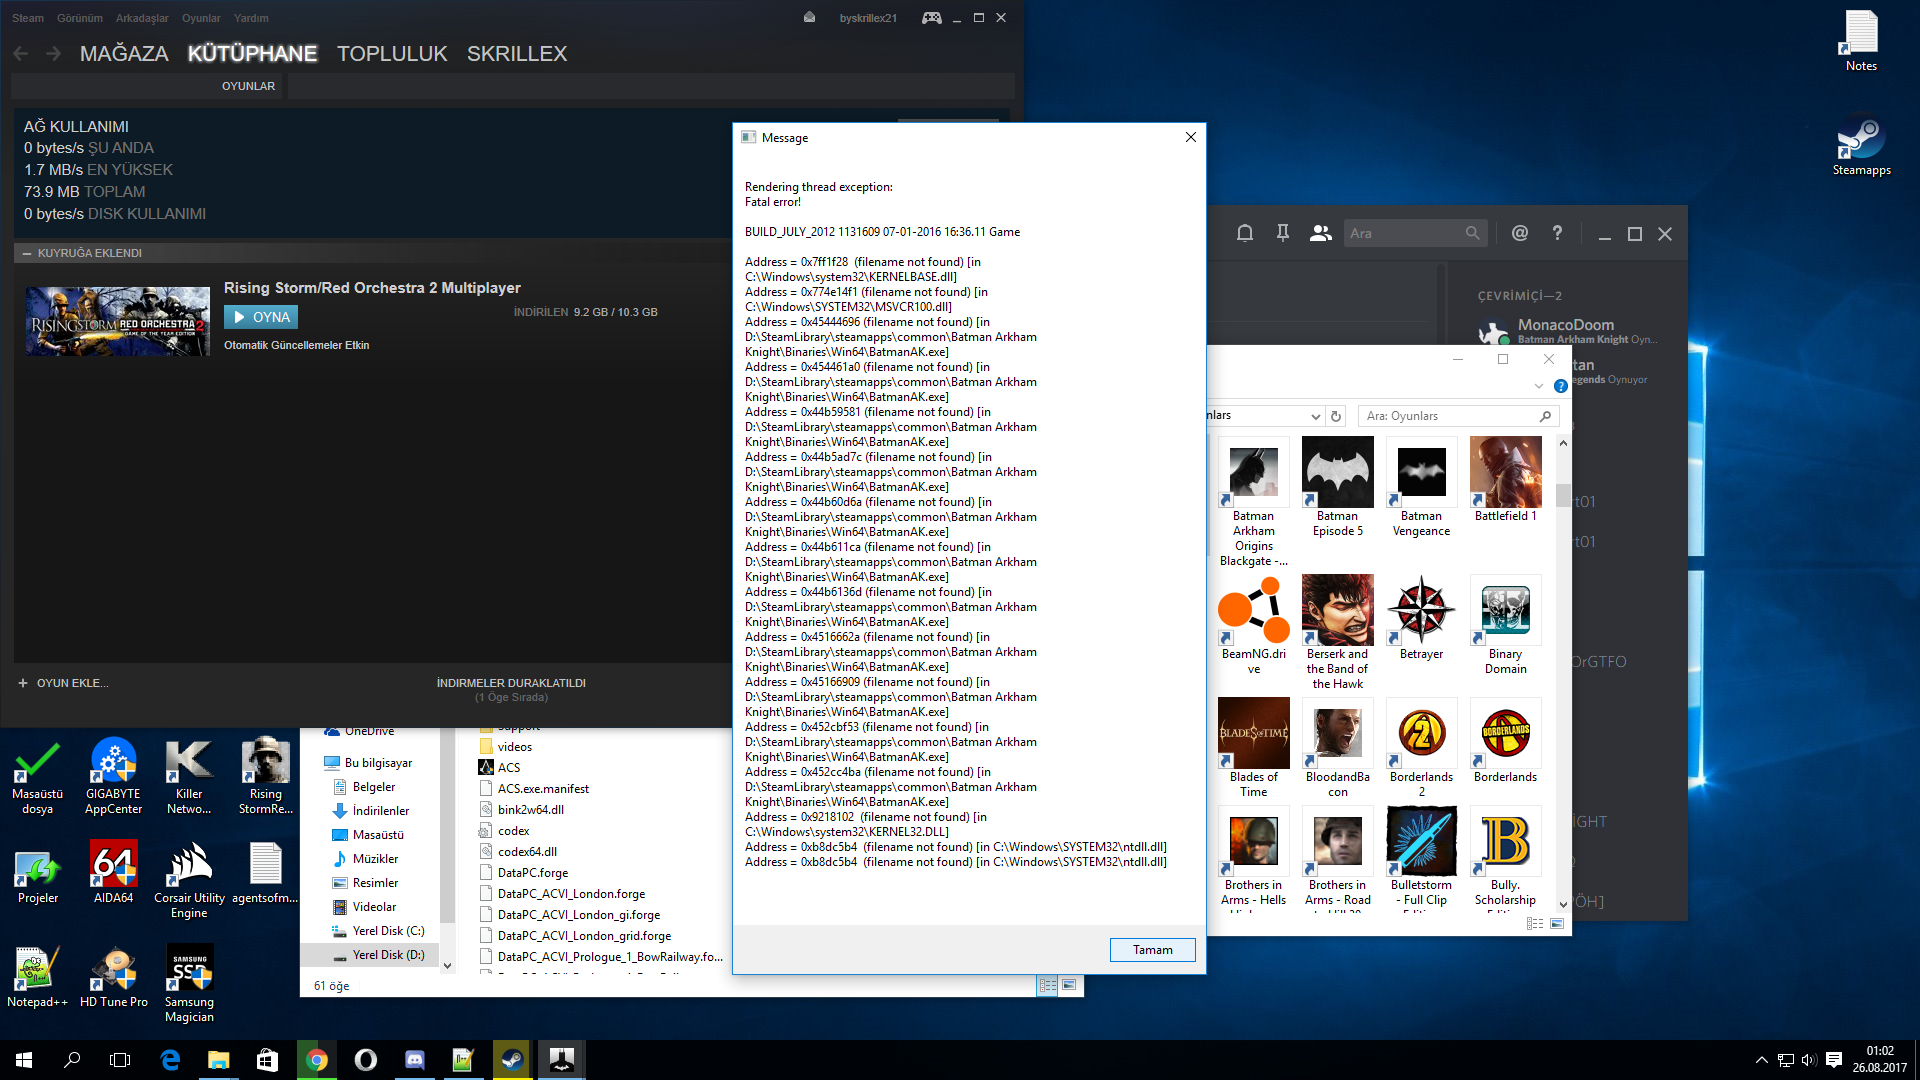This screenshot has width=1920, height=1080.
Task: Open HD Tune Pro shortcut
Action: pos(114,977)
